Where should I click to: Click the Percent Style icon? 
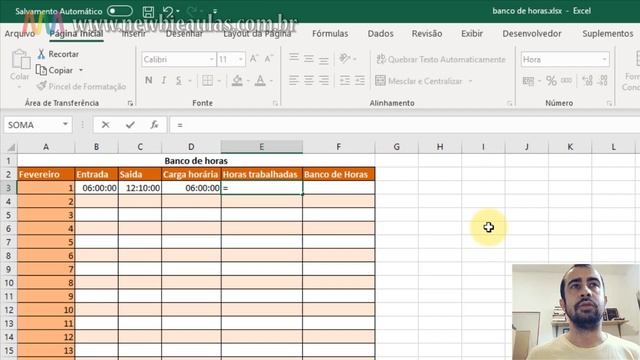point(551,81)
